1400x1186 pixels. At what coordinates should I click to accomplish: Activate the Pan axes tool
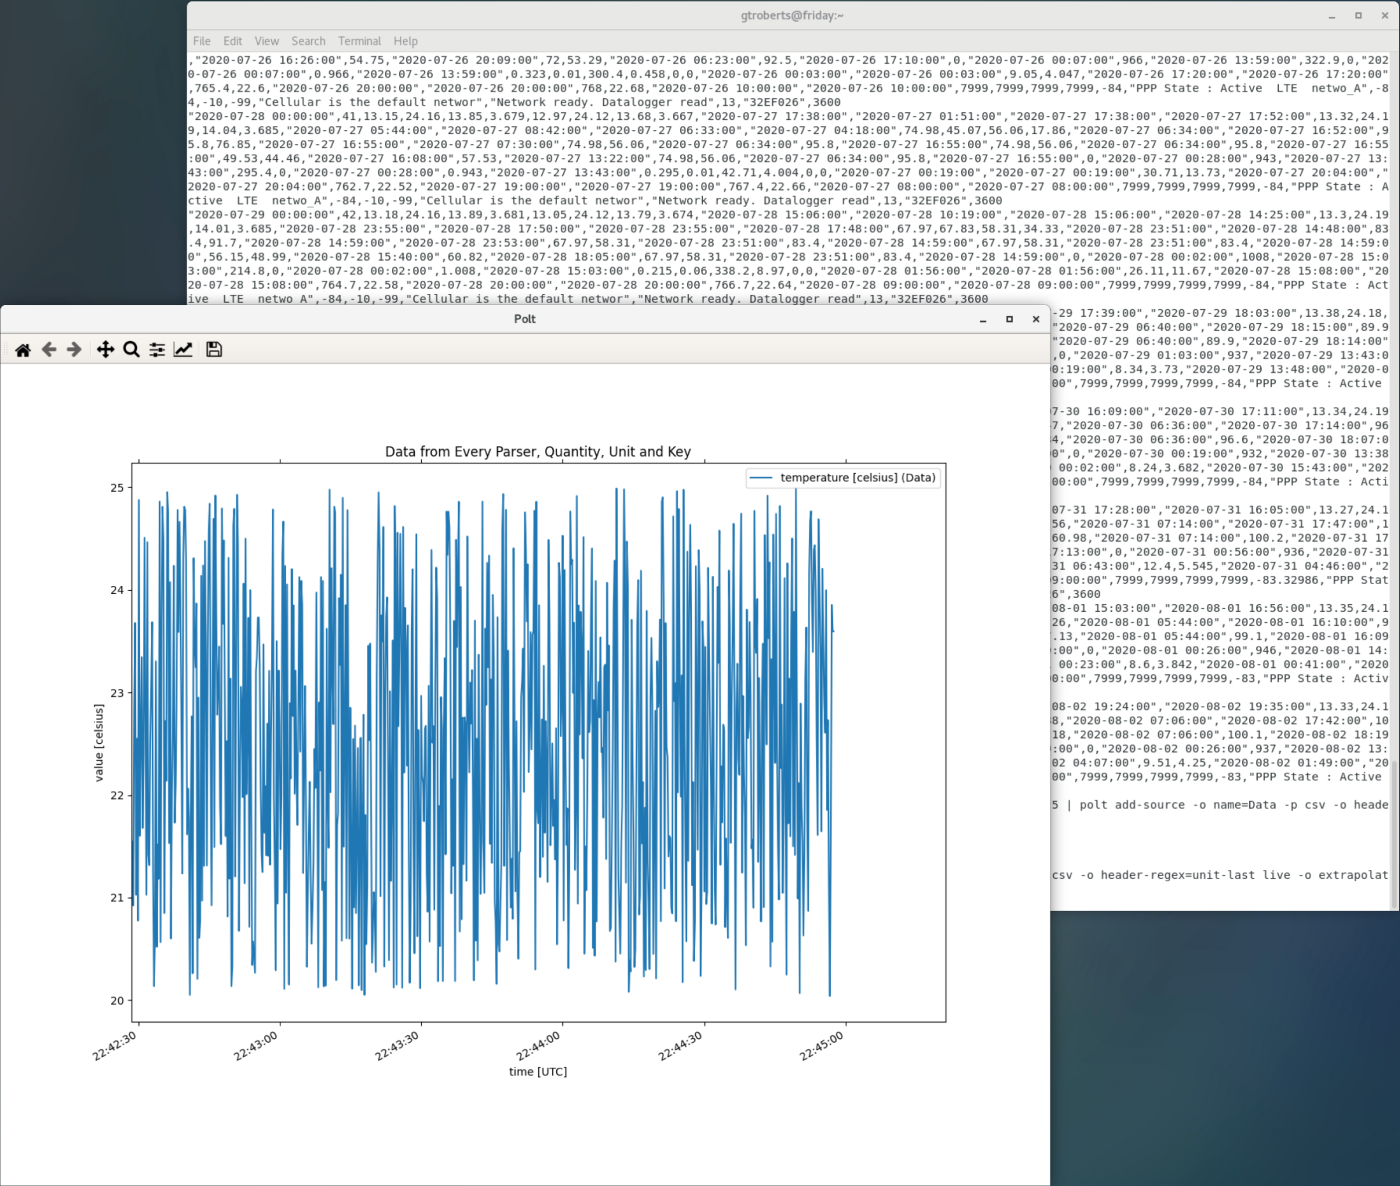coord(105,349)
